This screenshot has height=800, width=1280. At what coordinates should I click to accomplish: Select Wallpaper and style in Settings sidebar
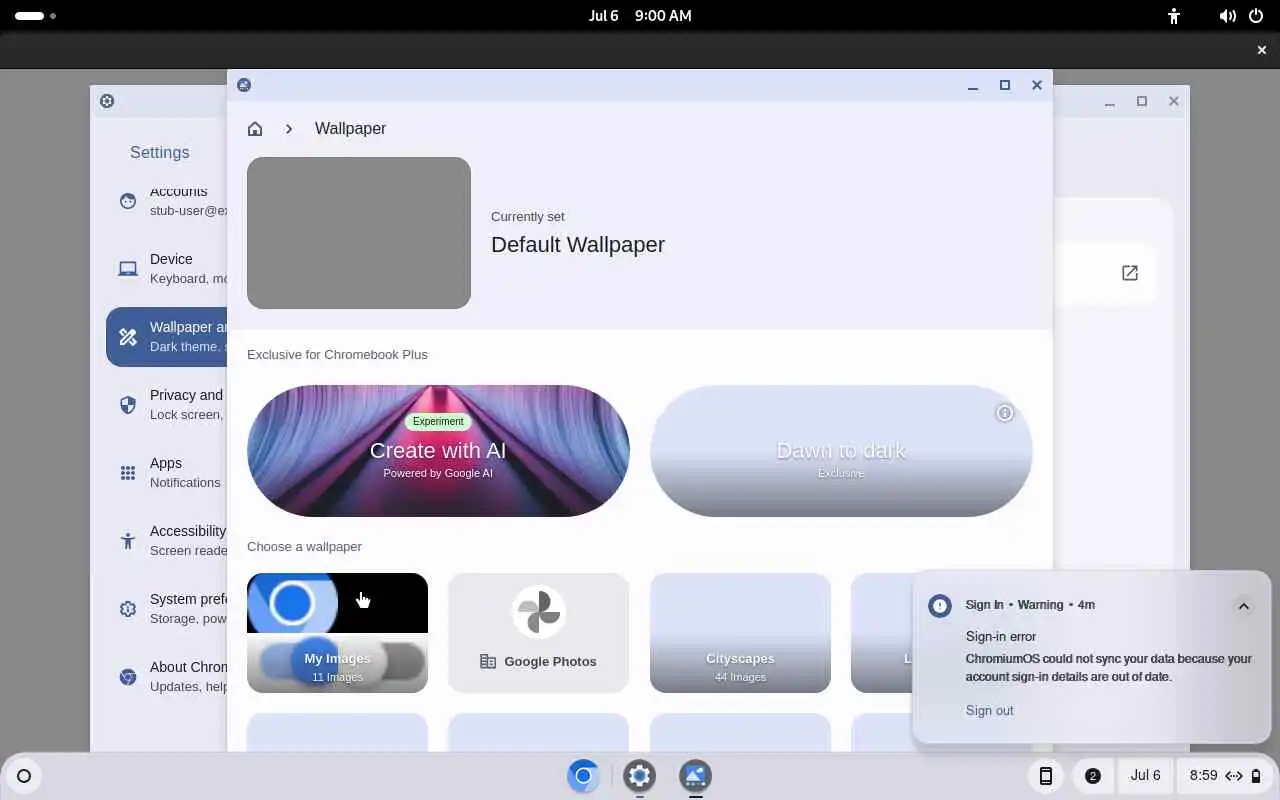pos(167,337)
